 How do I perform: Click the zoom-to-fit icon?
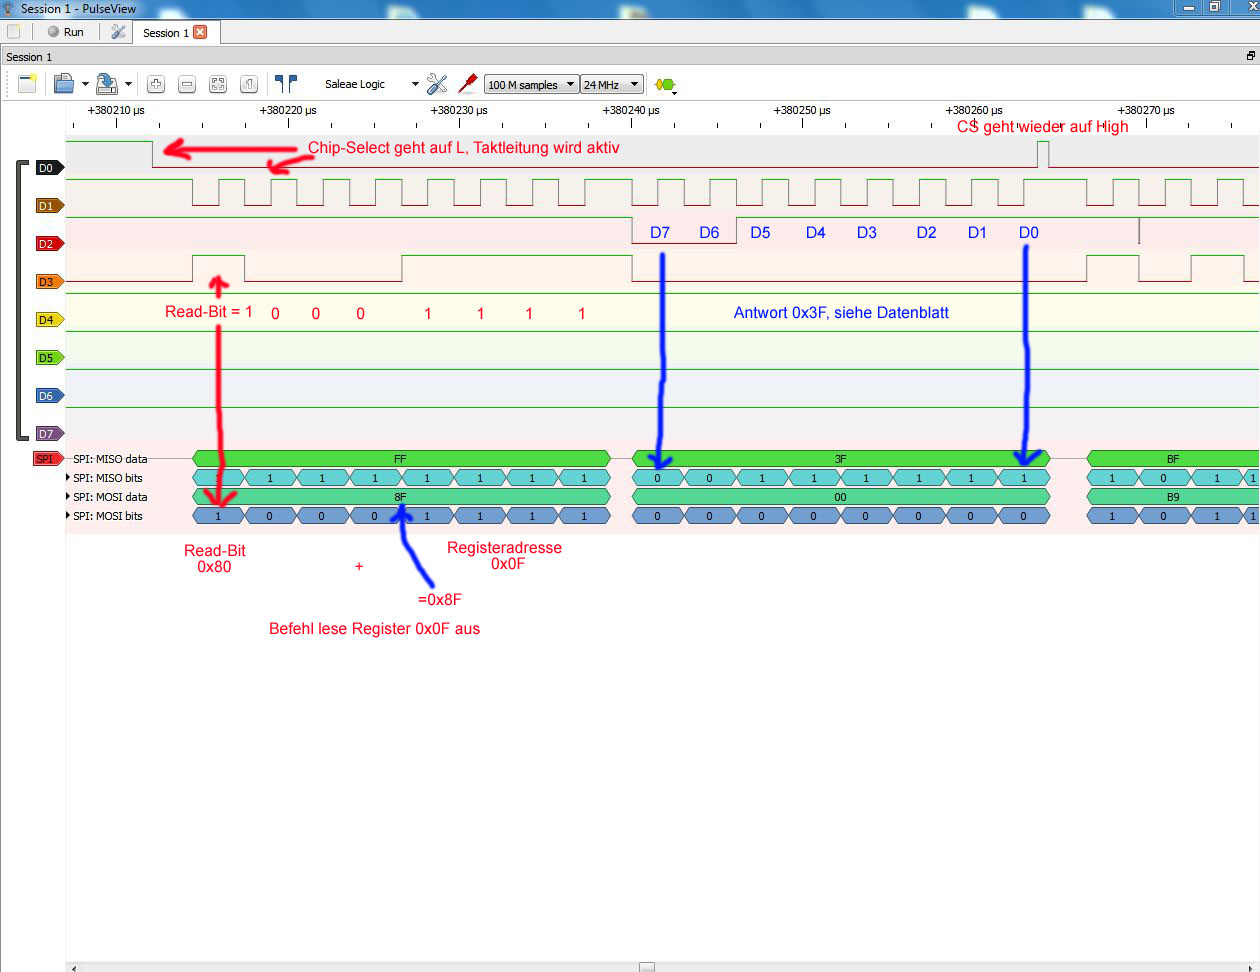point(218,84)
